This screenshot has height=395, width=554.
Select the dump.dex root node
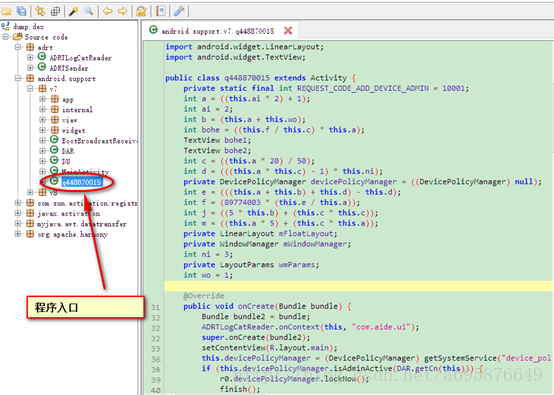point(28,27)
